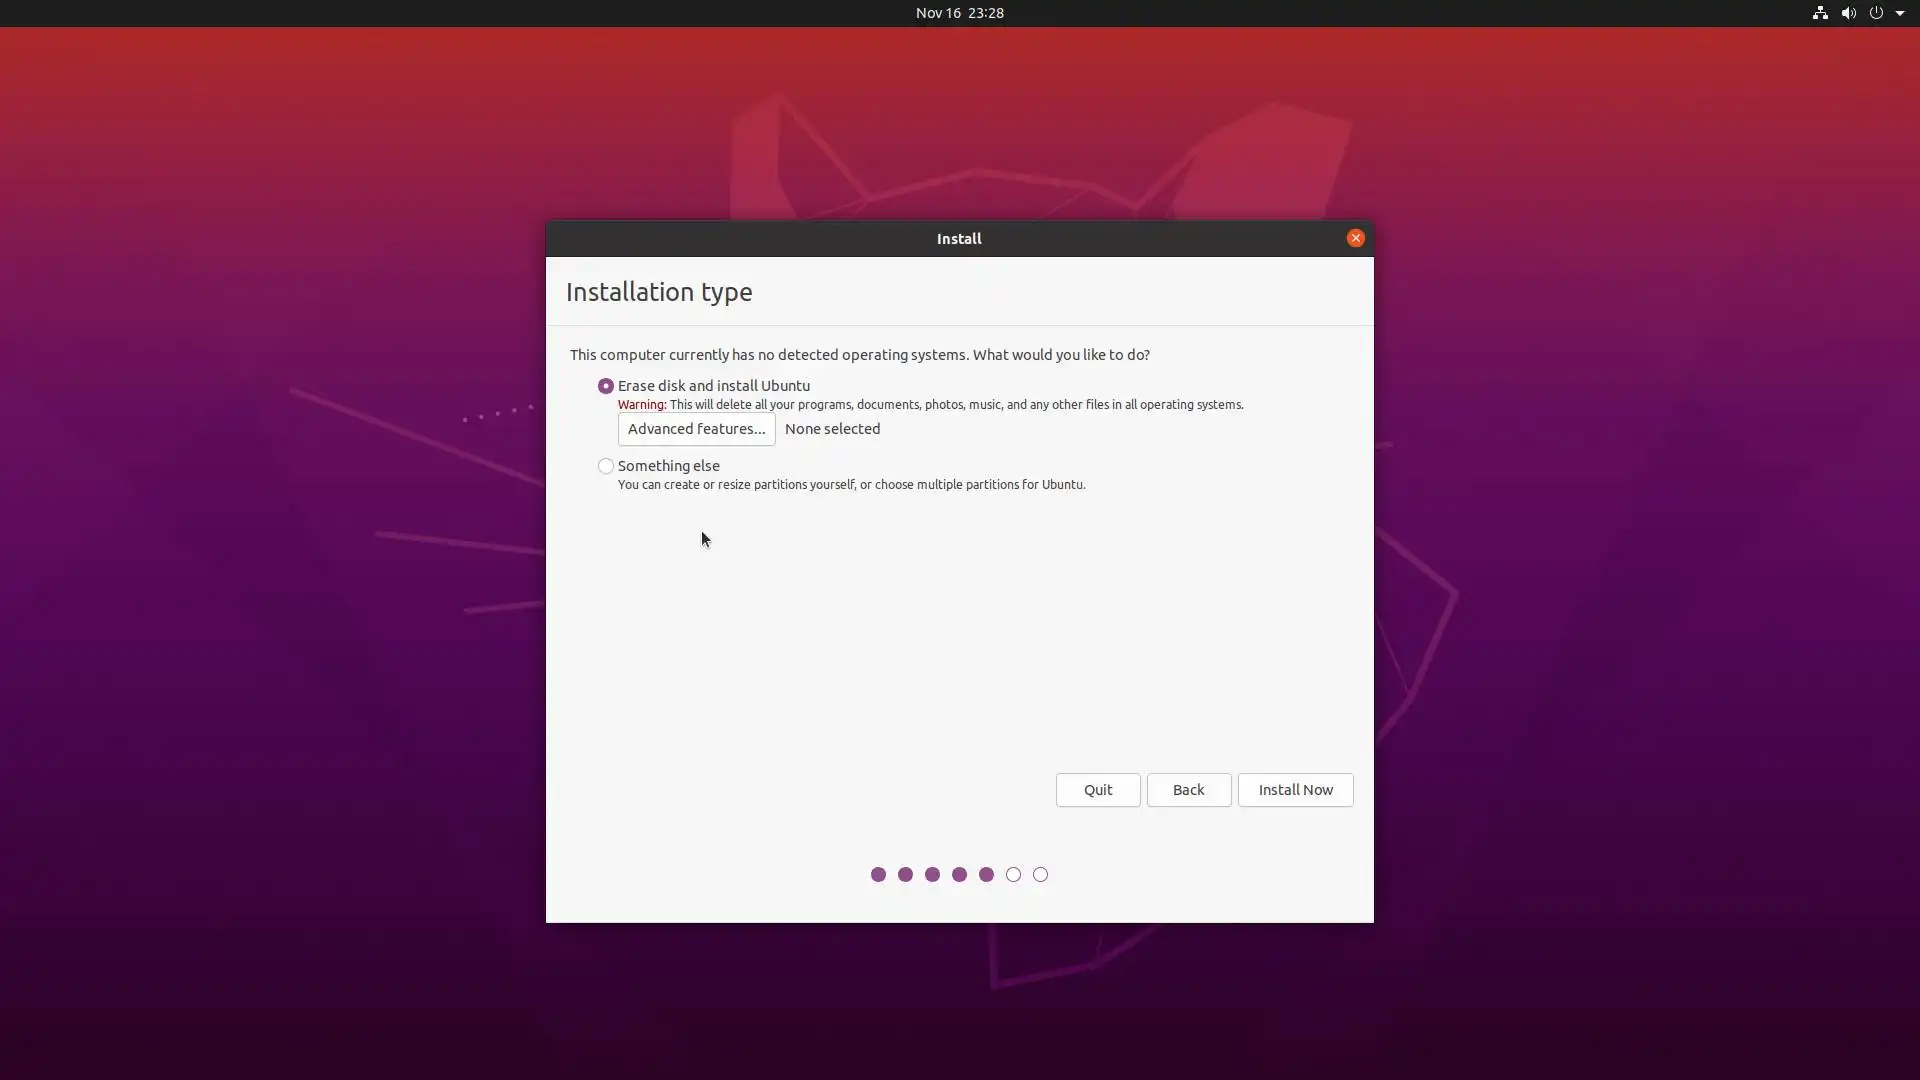This screenshot has height=1080, width=1920.
Task: Select Erase disk and install Ubuntu
Action: tap(606, 386)
